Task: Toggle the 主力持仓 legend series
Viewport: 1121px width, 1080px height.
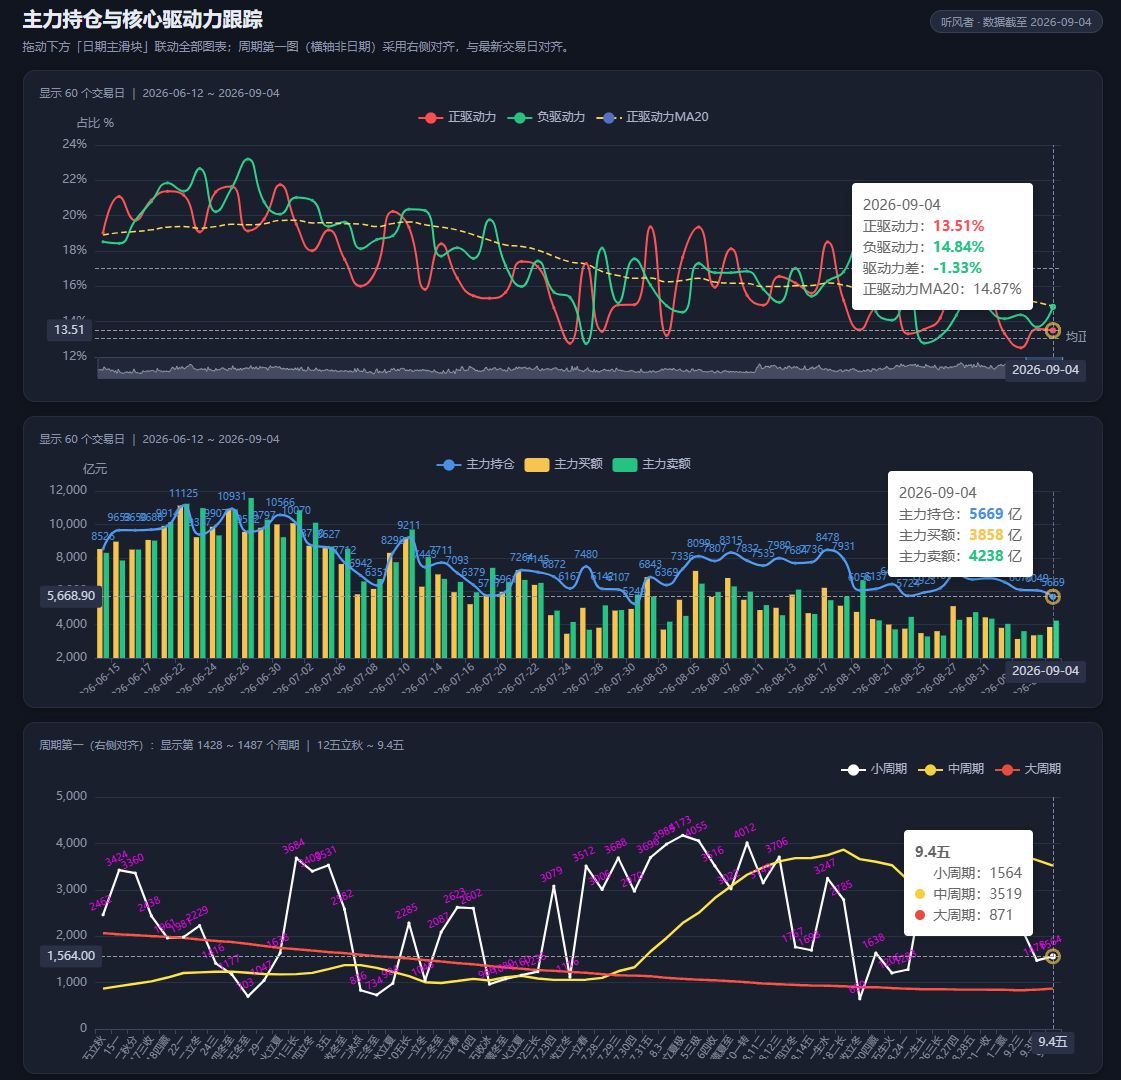Action: 475,465
